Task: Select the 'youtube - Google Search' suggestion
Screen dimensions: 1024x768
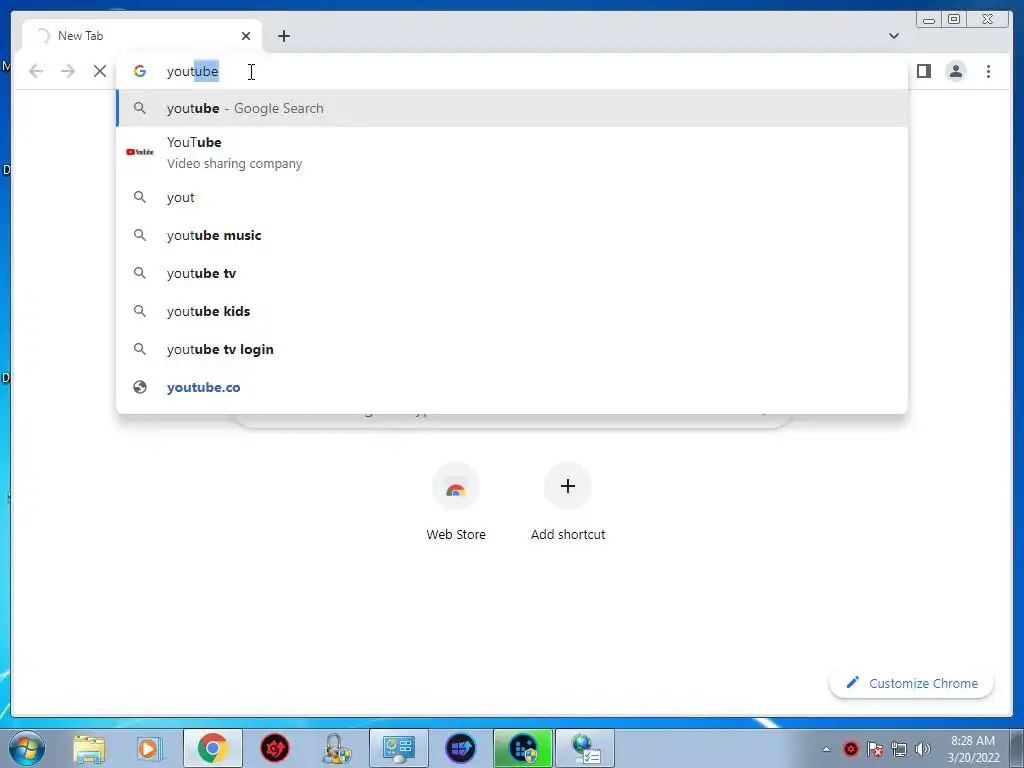Action: coord(512,108)
